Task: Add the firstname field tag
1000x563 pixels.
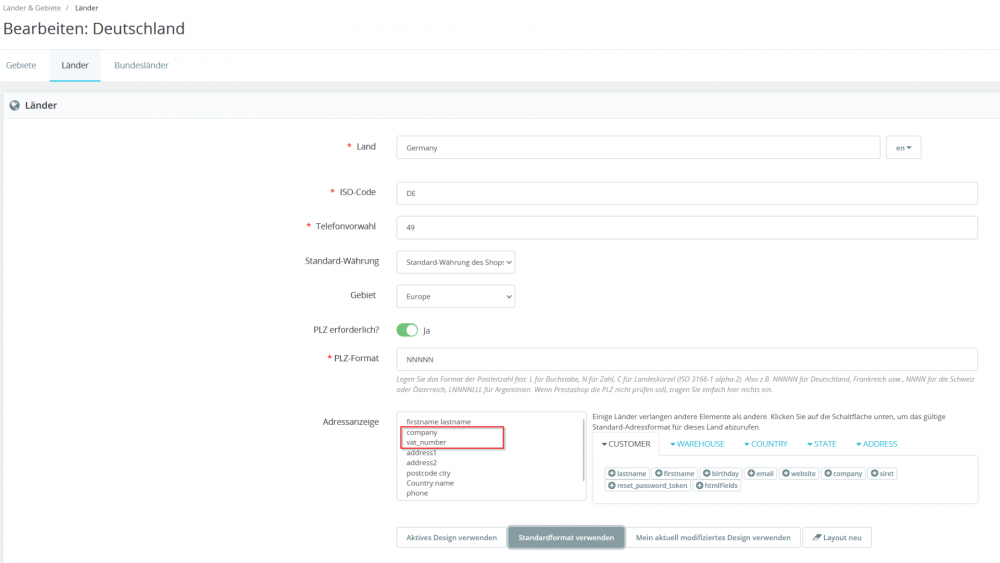Action: pyautogui.click(x=674, y=473)
